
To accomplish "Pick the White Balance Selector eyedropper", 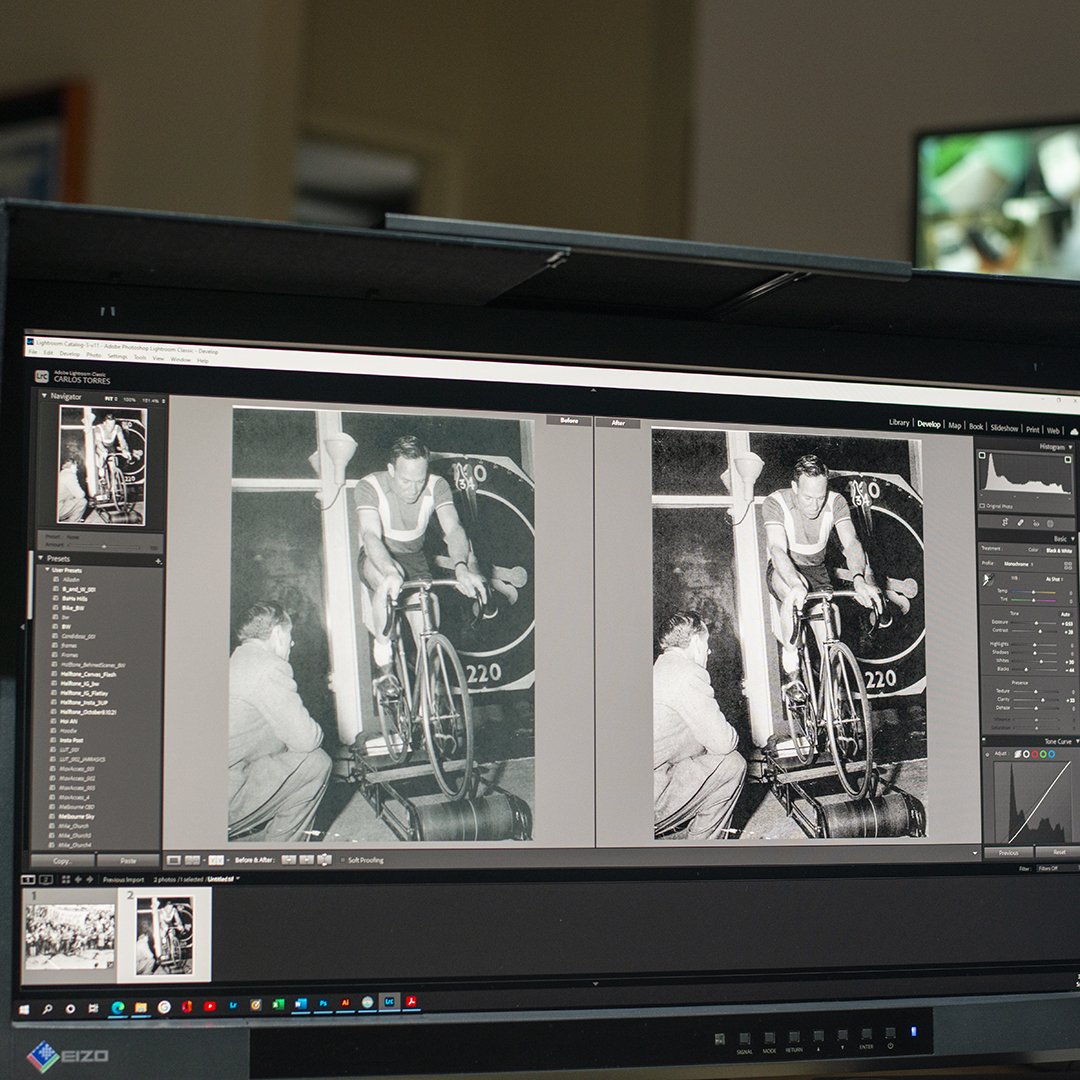I will 988,580.
